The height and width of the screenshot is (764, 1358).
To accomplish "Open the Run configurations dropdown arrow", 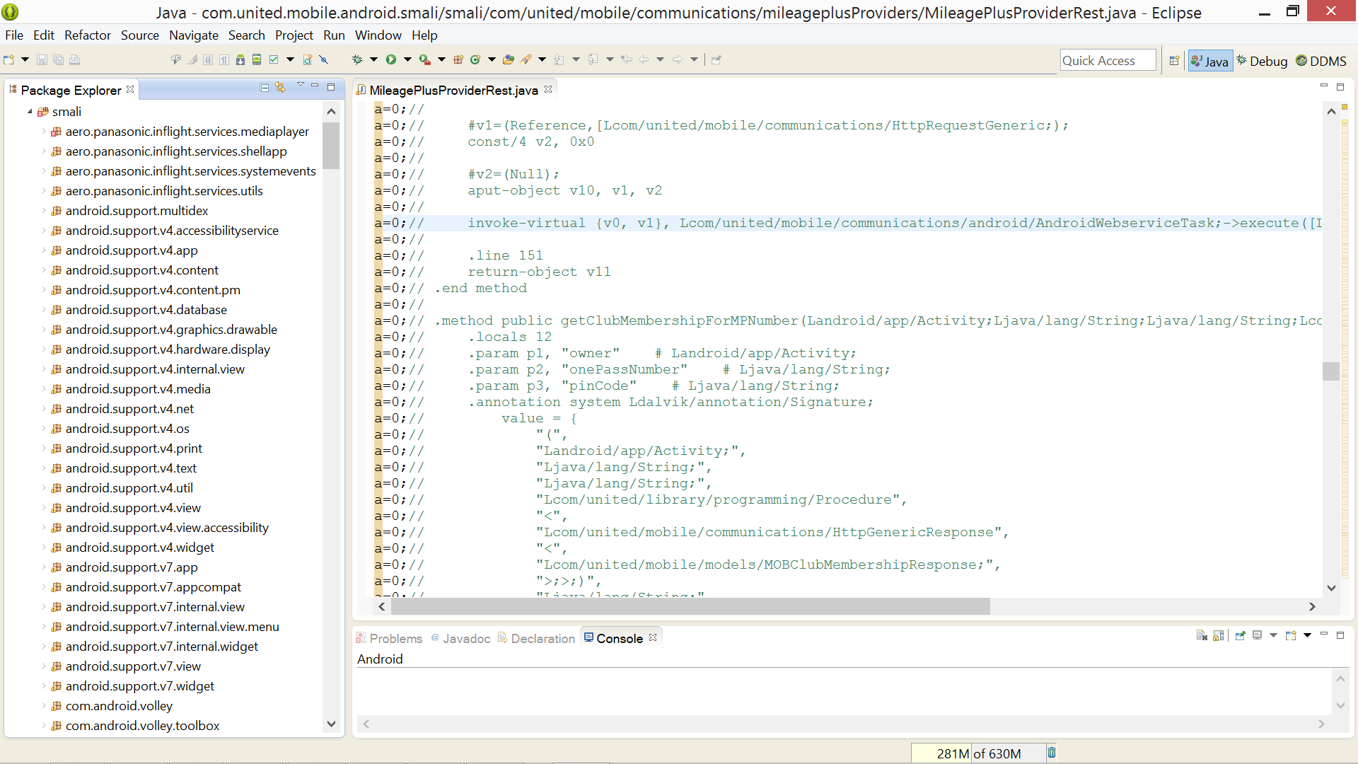I will pos(407,59).
